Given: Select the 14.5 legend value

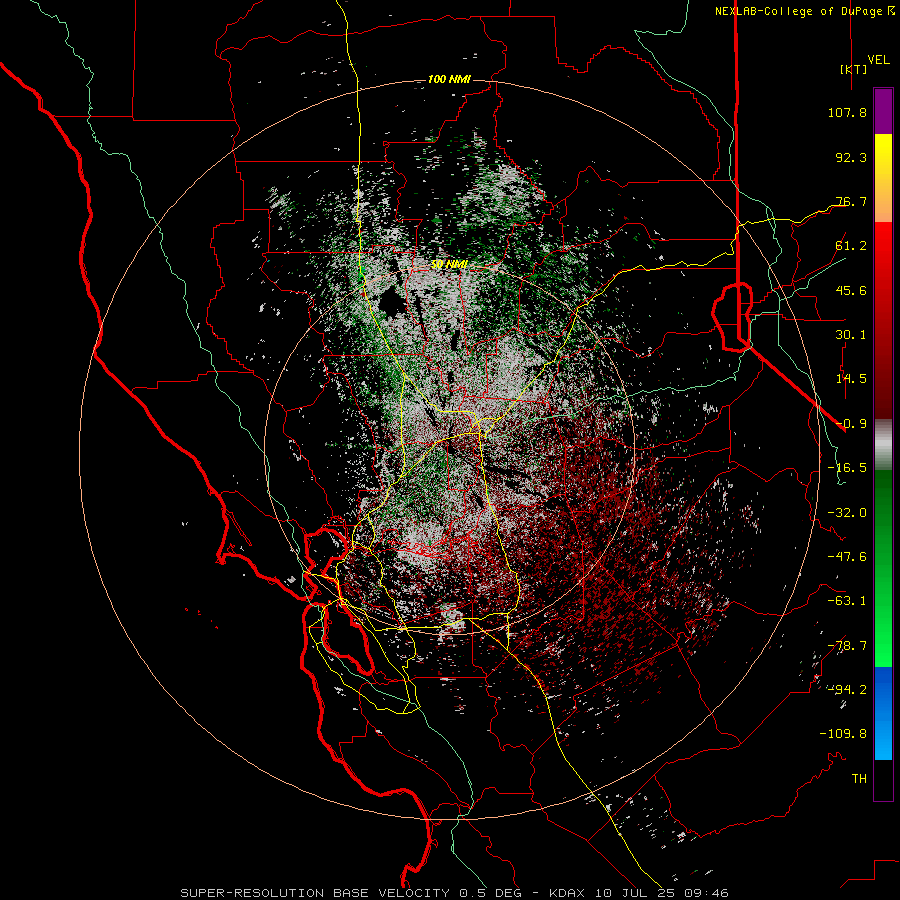Looking at the screenshot, I should pyautogui.click(x=851, y=379).
